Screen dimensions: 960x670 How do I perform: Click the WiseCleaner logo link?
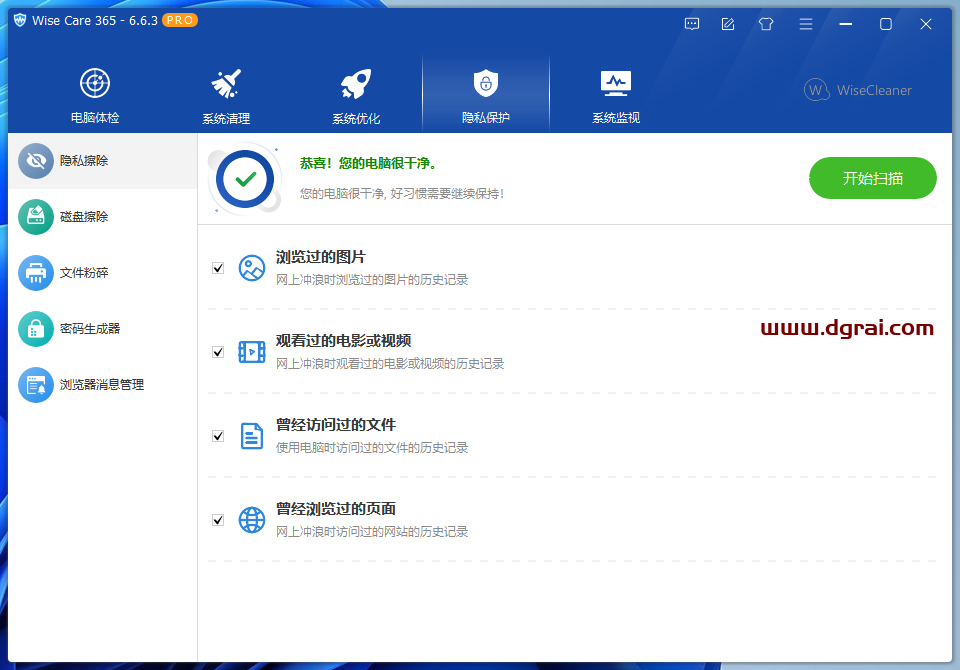pyautogui.click(x=858, y=90)
